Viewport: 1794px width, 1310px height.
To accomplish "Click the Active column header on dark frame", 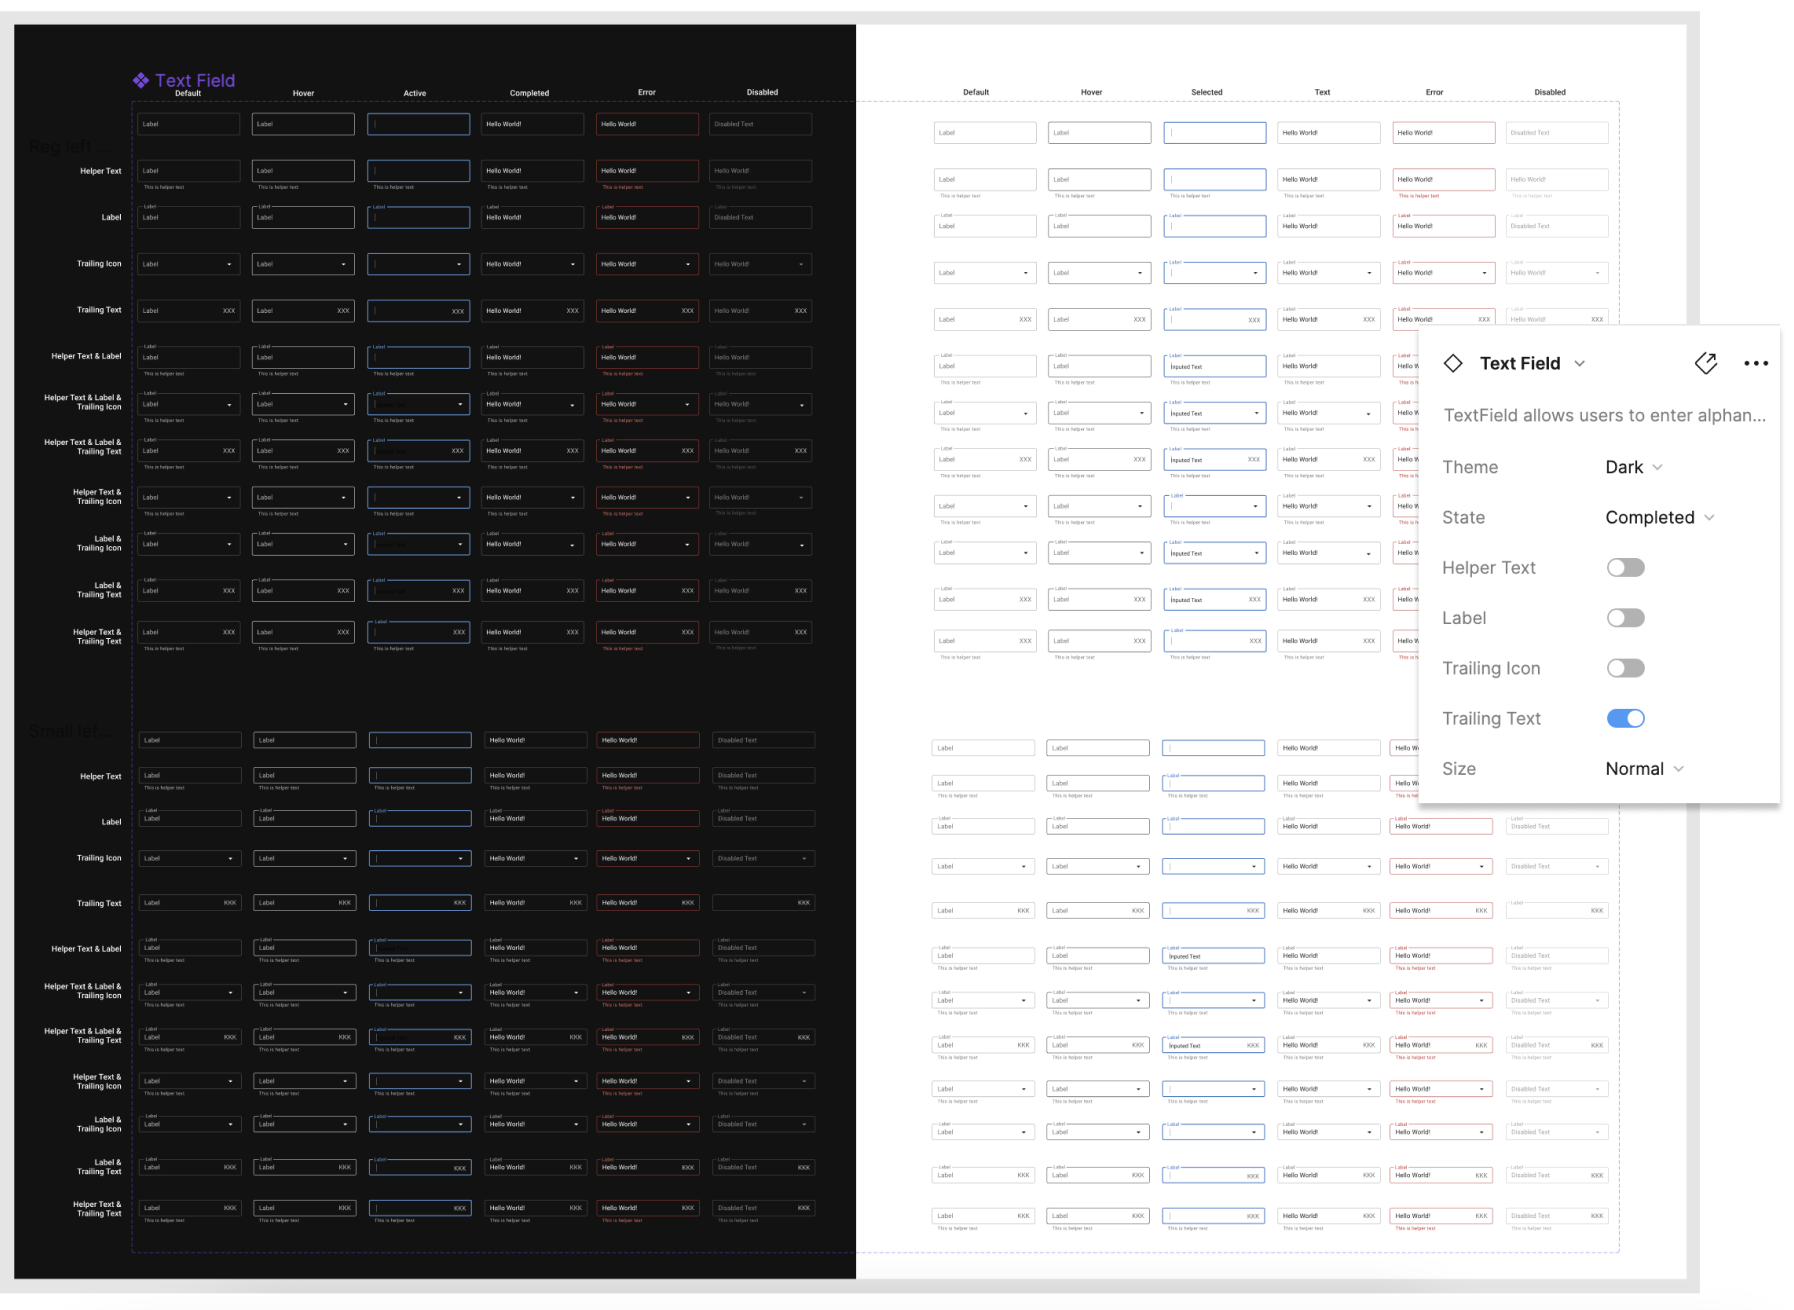I will click(415, 93).
